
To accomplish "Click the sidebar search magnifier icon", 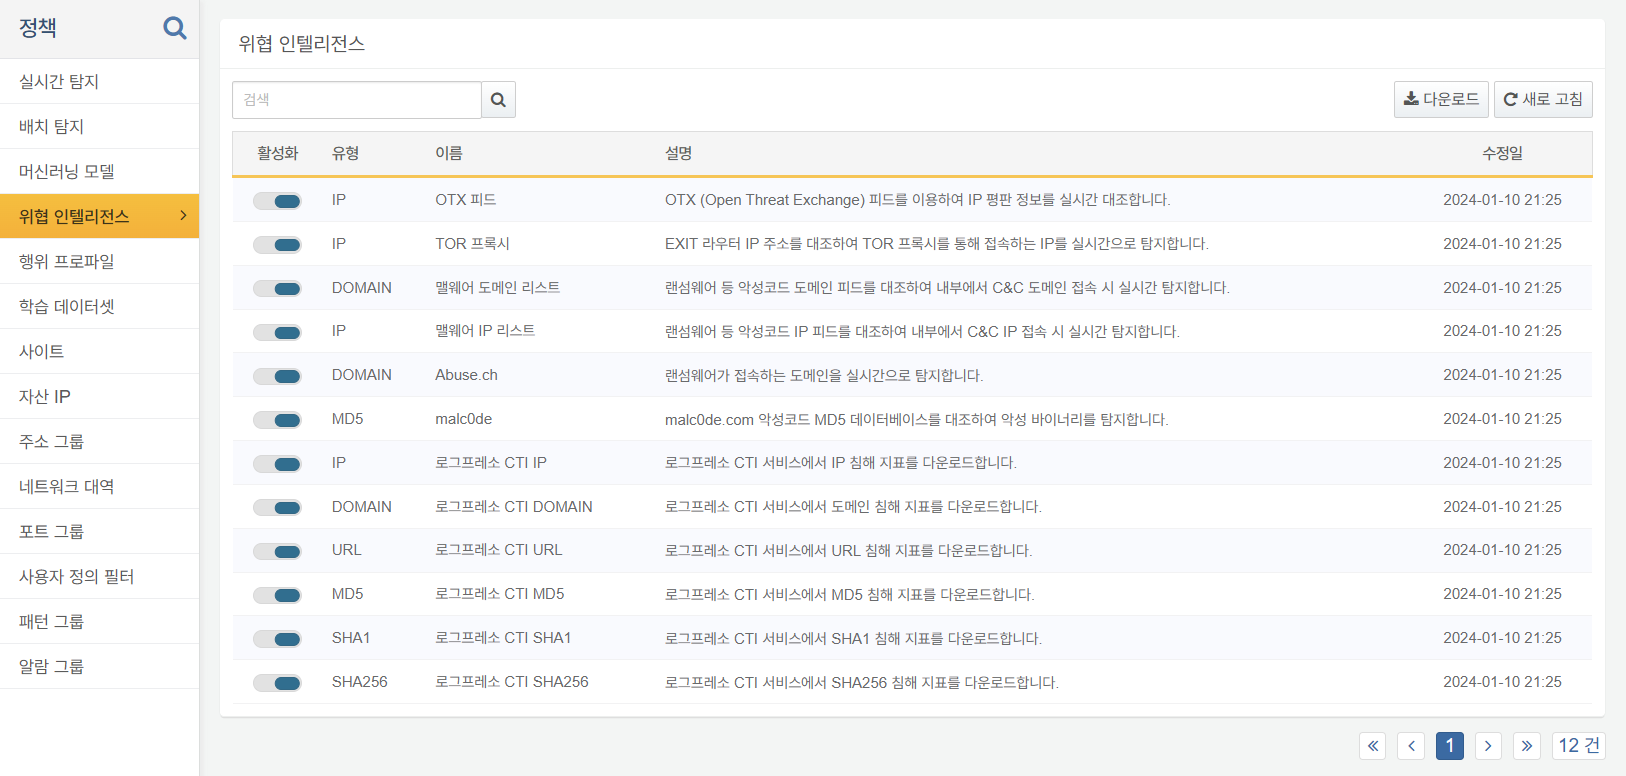I will (x=175, y=28).
